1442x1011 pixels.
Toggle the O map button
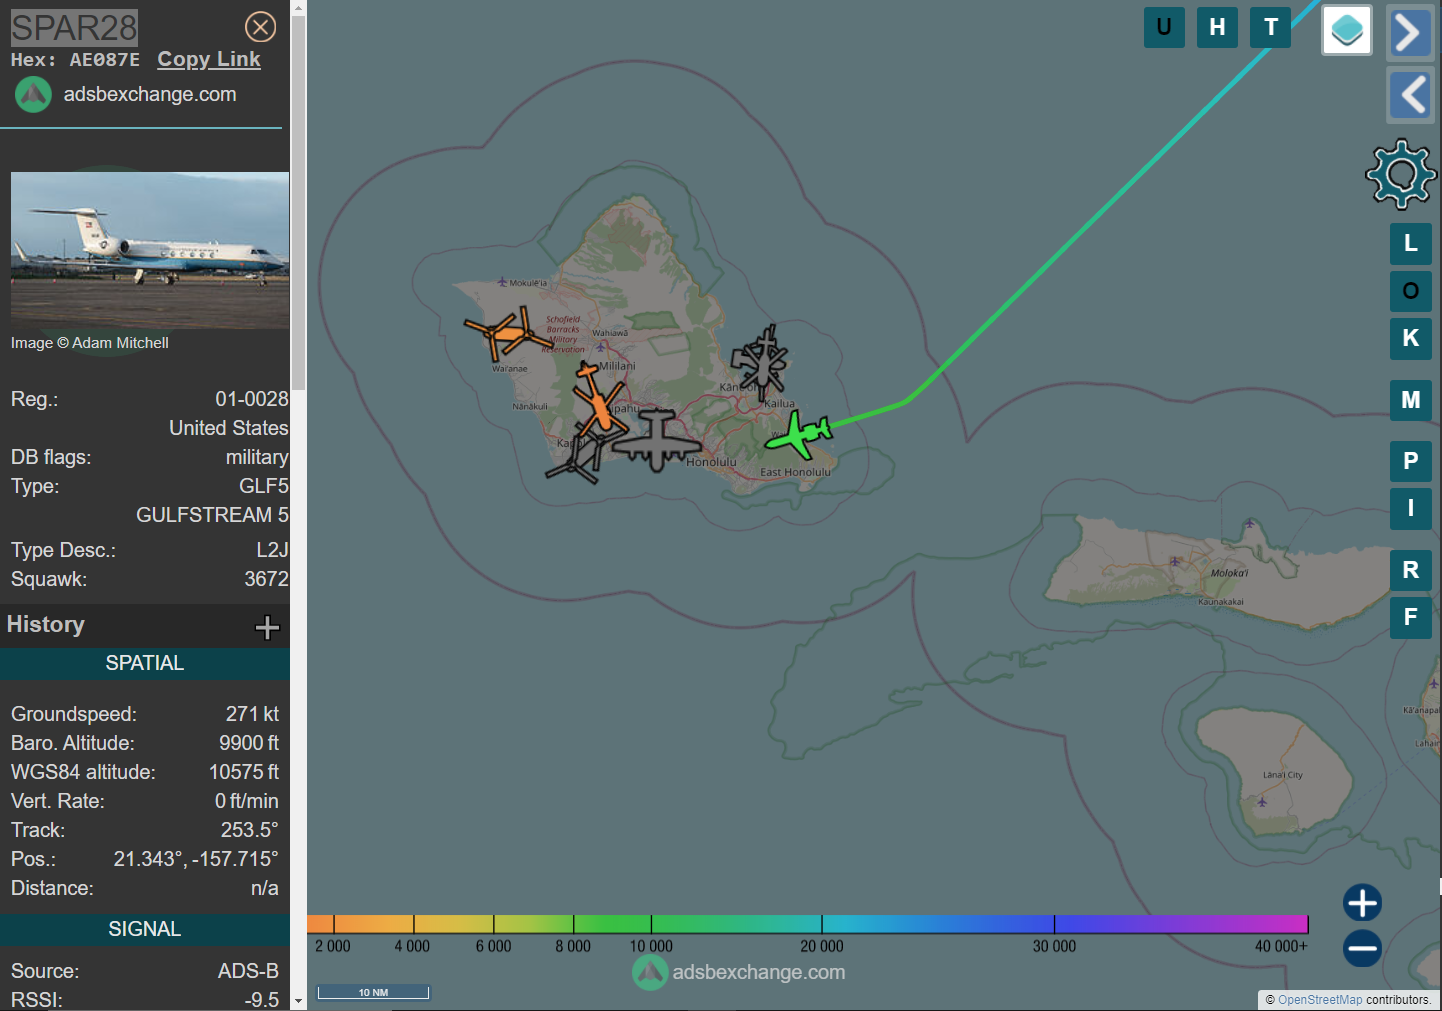1411,291
